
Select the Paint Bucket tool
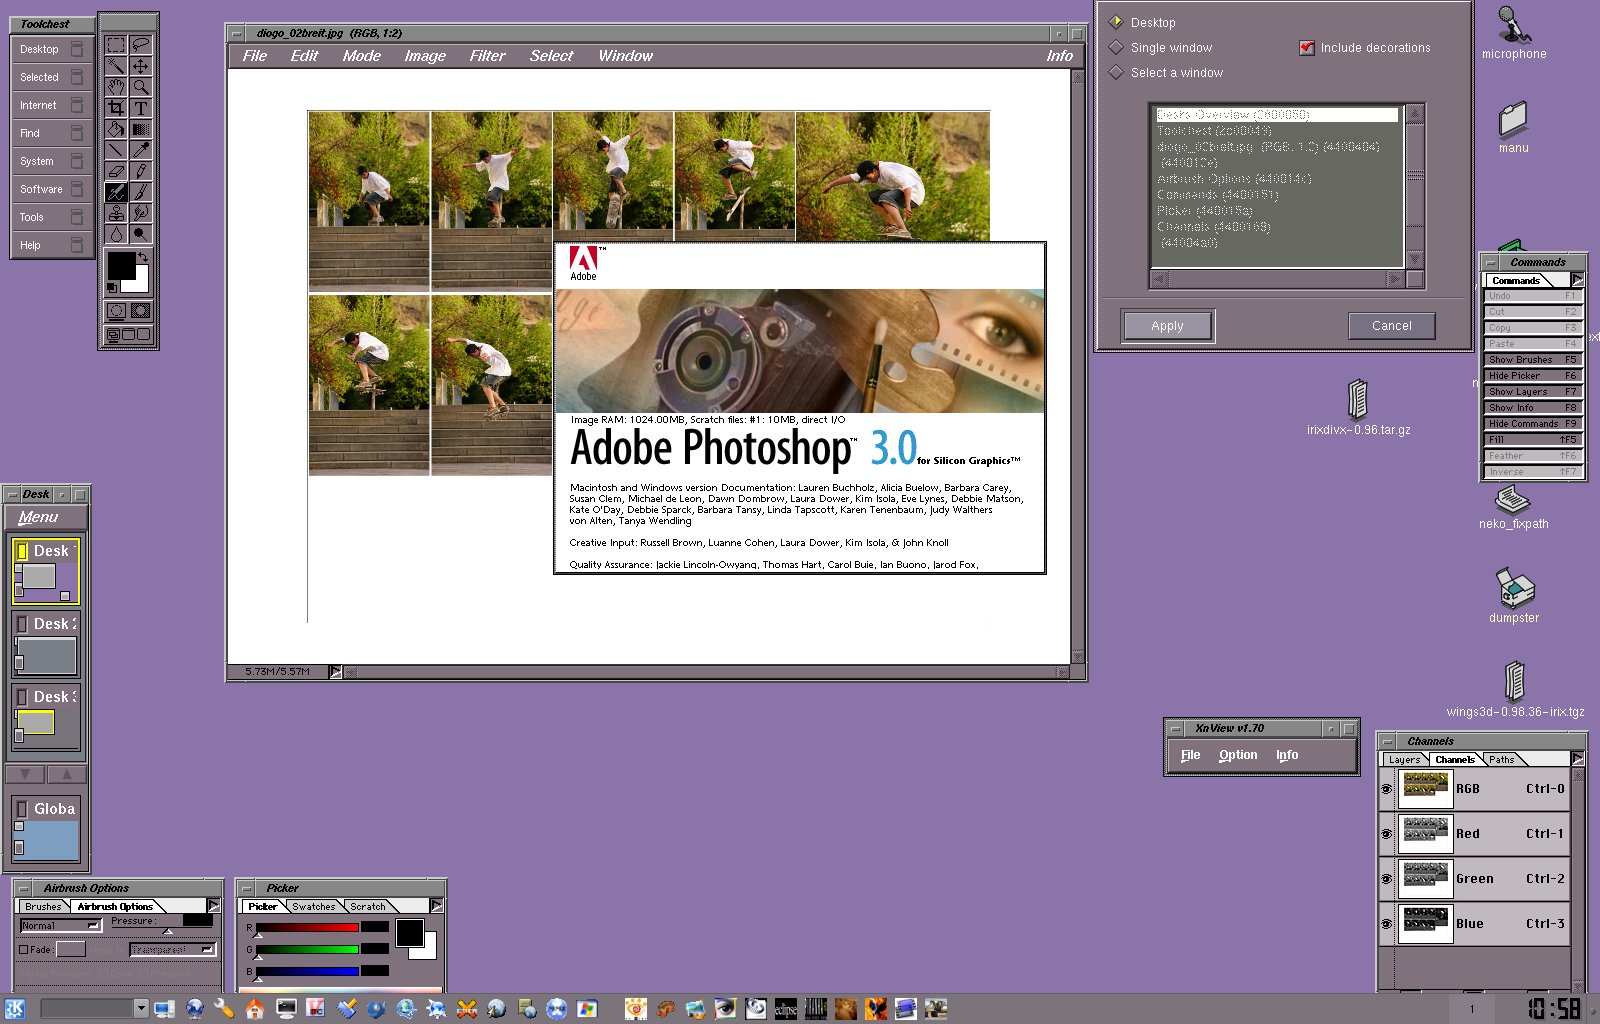116,129
